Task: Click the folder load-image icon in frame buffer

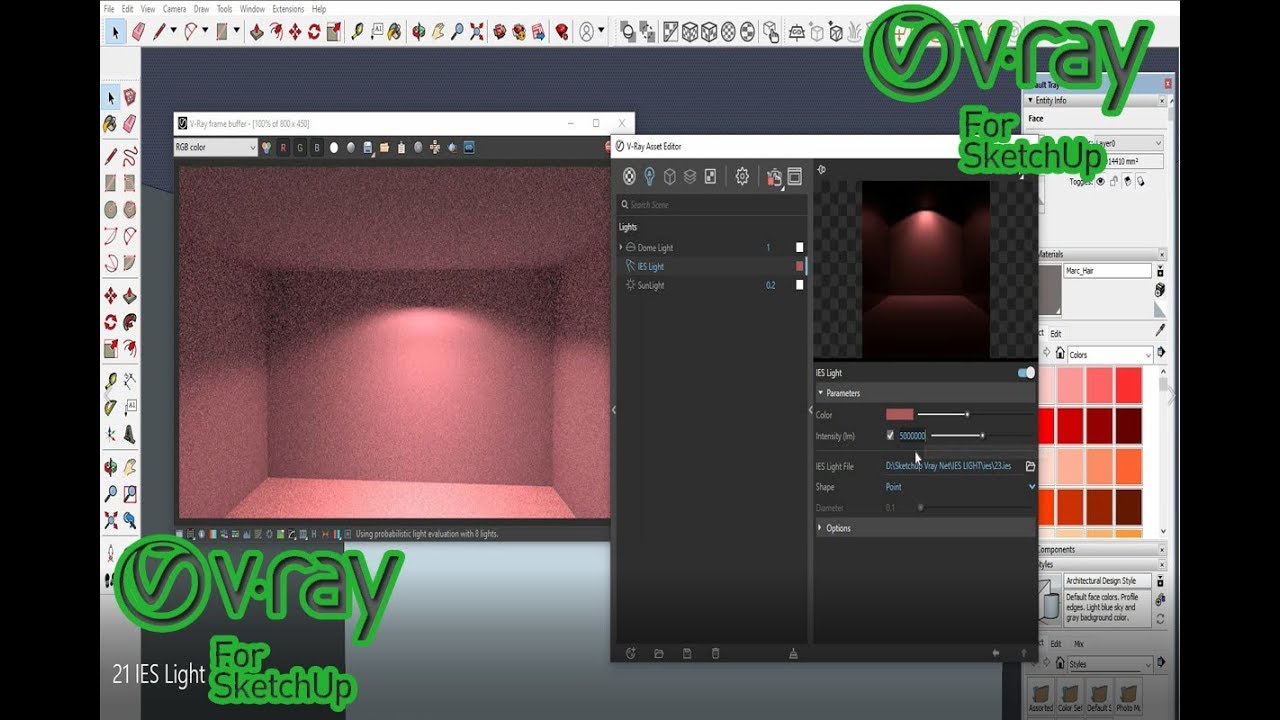Action: tap(385, 147)
